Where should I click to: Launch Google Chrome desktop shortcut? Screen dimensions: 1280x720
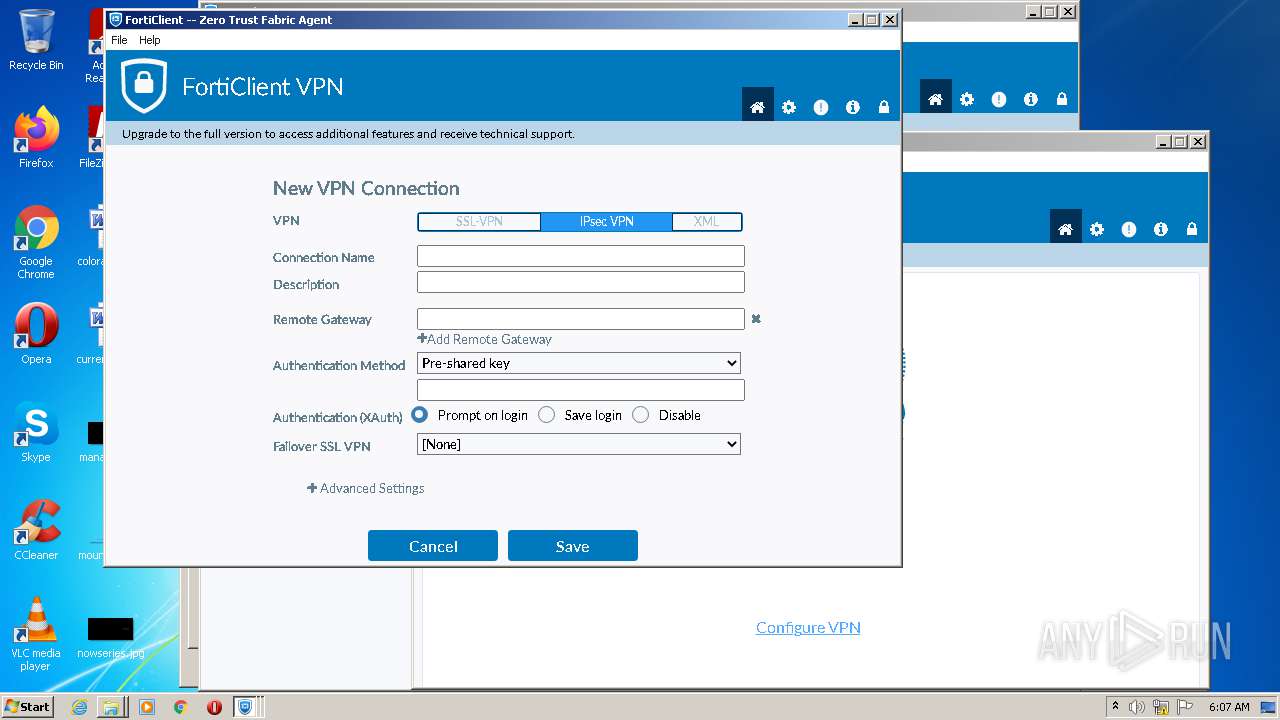36,242
